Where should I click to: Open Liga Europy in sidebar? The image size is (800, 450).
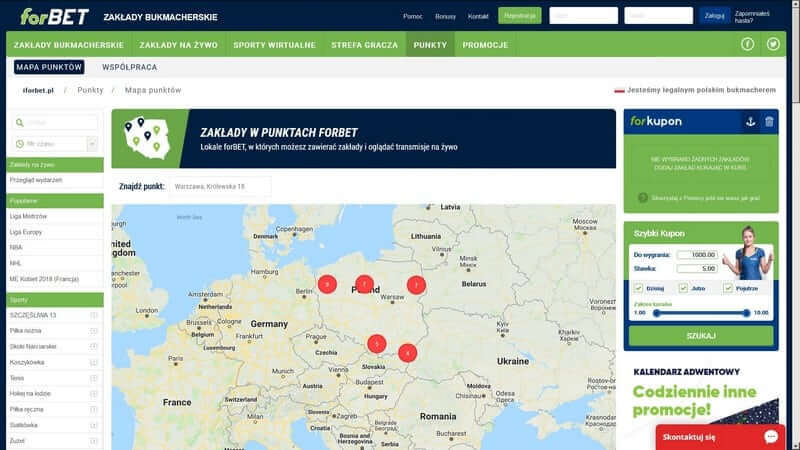point(55,232)
